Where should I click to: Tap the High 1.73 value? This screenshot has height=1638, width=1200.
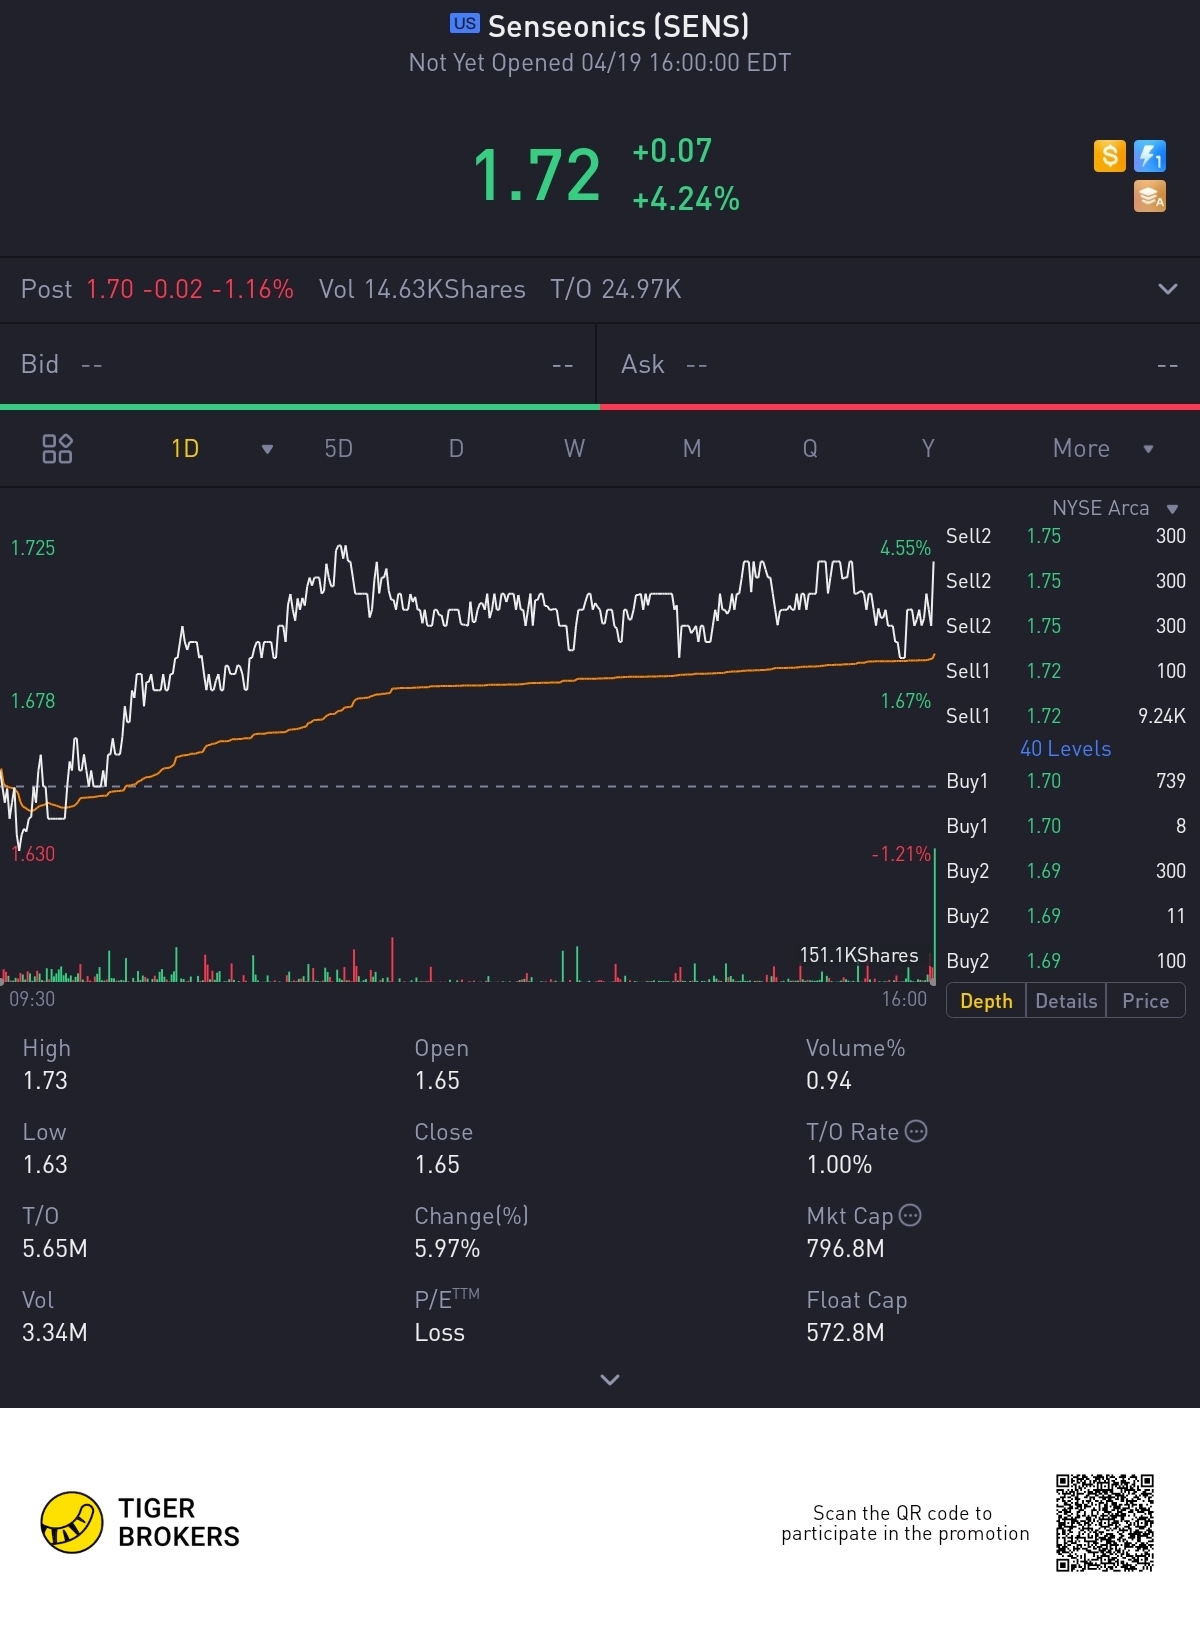click(45, 1081)
